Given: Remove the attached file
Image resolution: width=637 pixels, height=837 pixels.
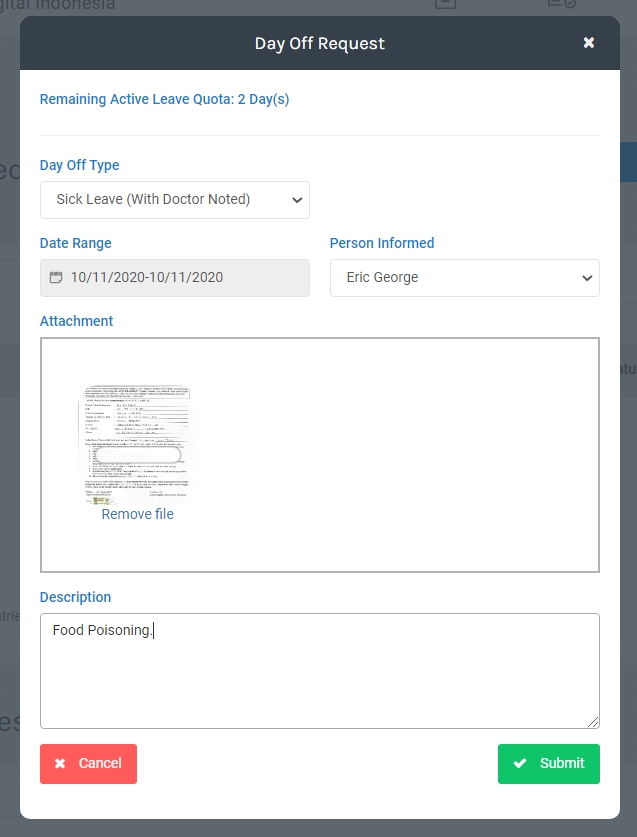Looking at the screenshot, I should click(137, 514).
